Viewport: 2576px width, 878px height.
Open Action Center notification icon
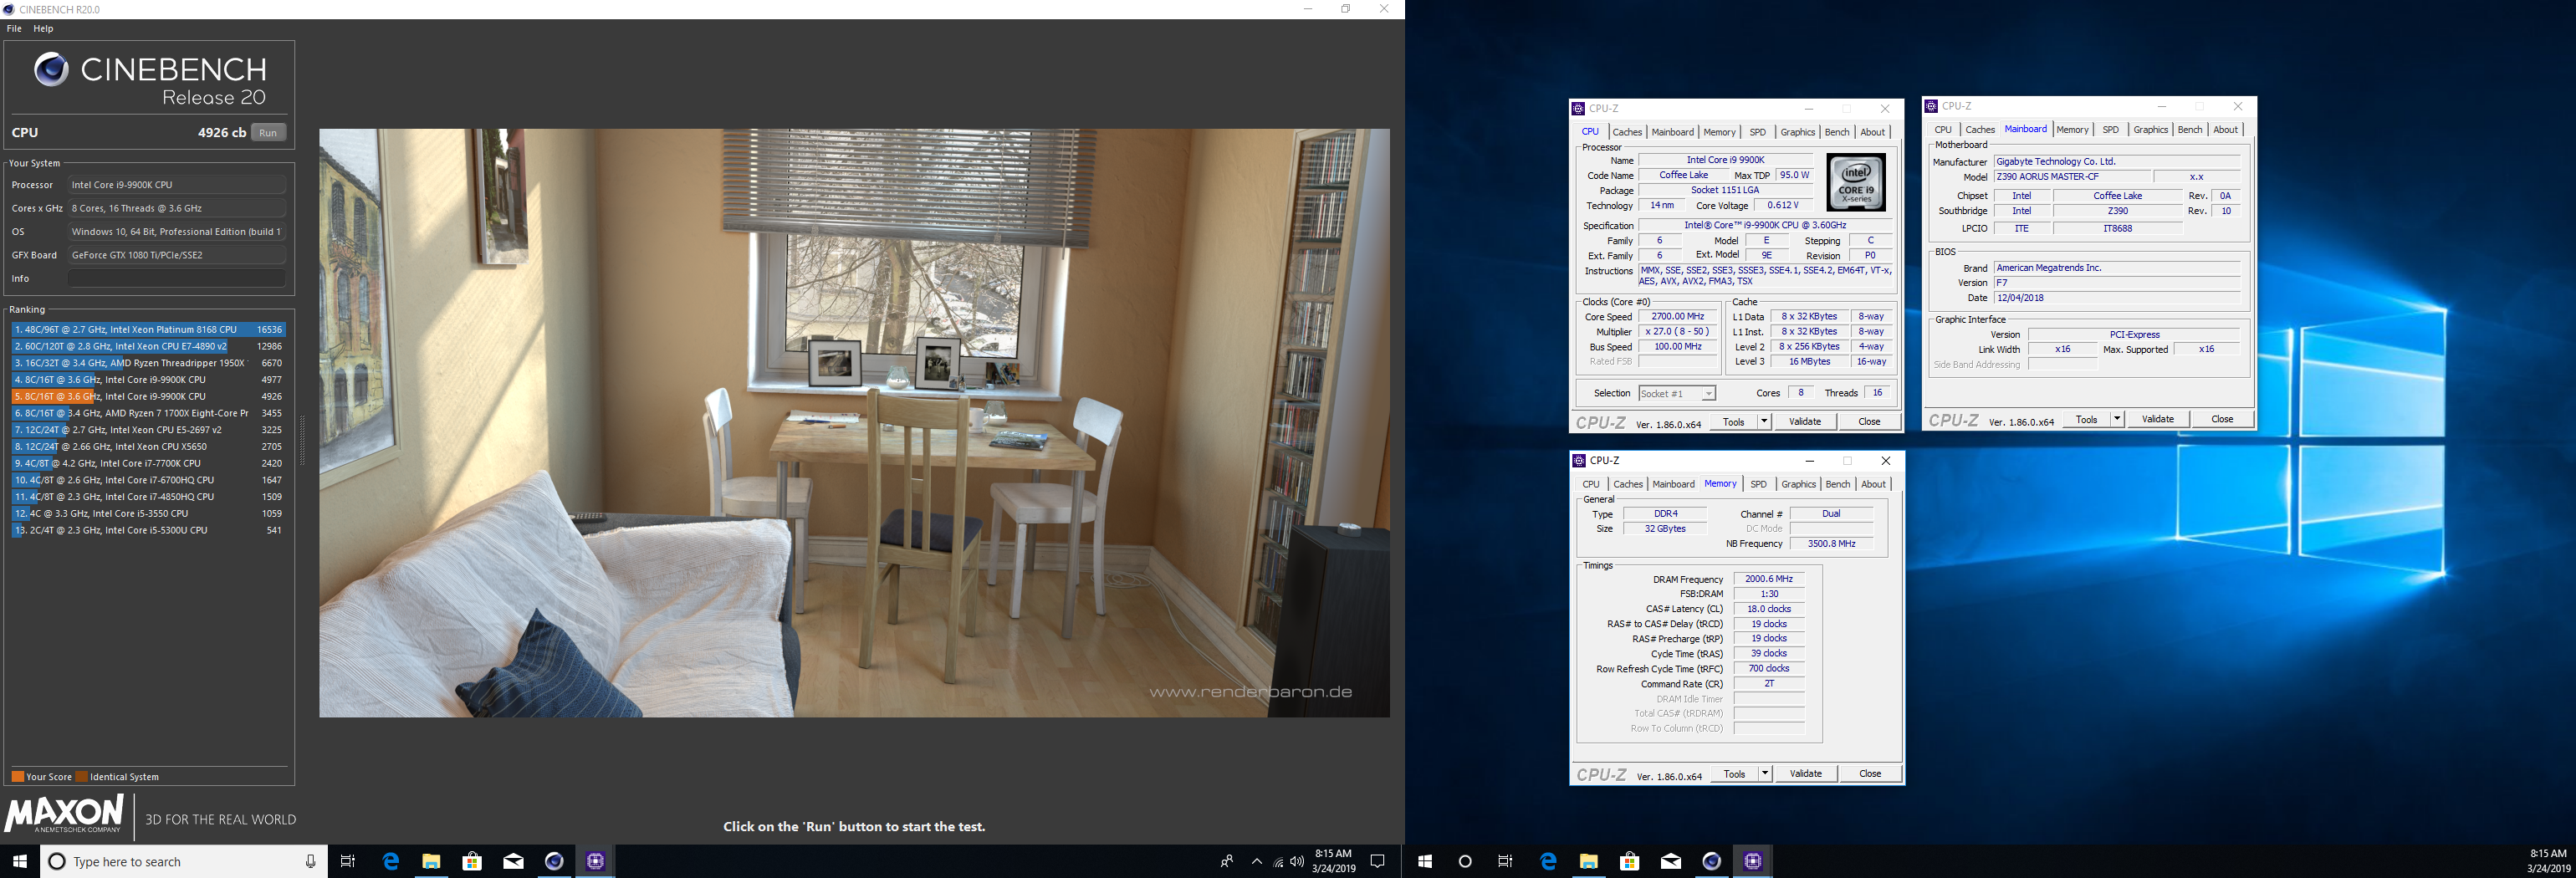pyautogui.click(x=1377, y=861)
